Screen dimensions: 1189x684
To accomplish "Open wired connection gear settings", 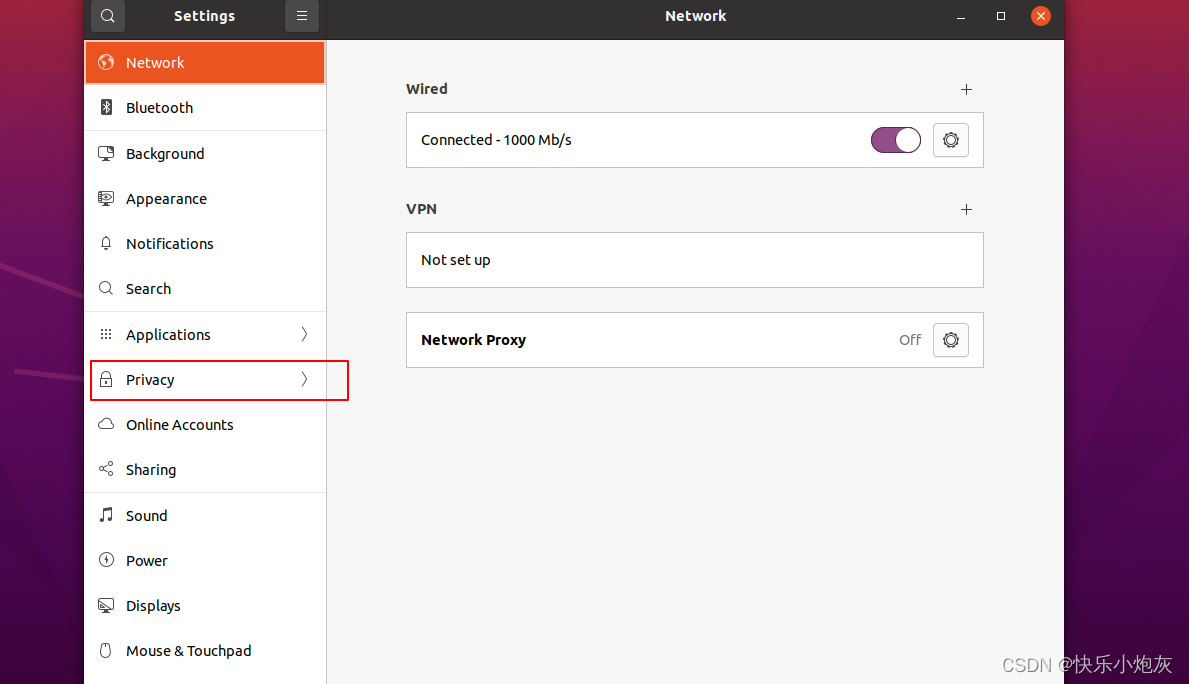I will pyautogui.click(x=951, y=140).
